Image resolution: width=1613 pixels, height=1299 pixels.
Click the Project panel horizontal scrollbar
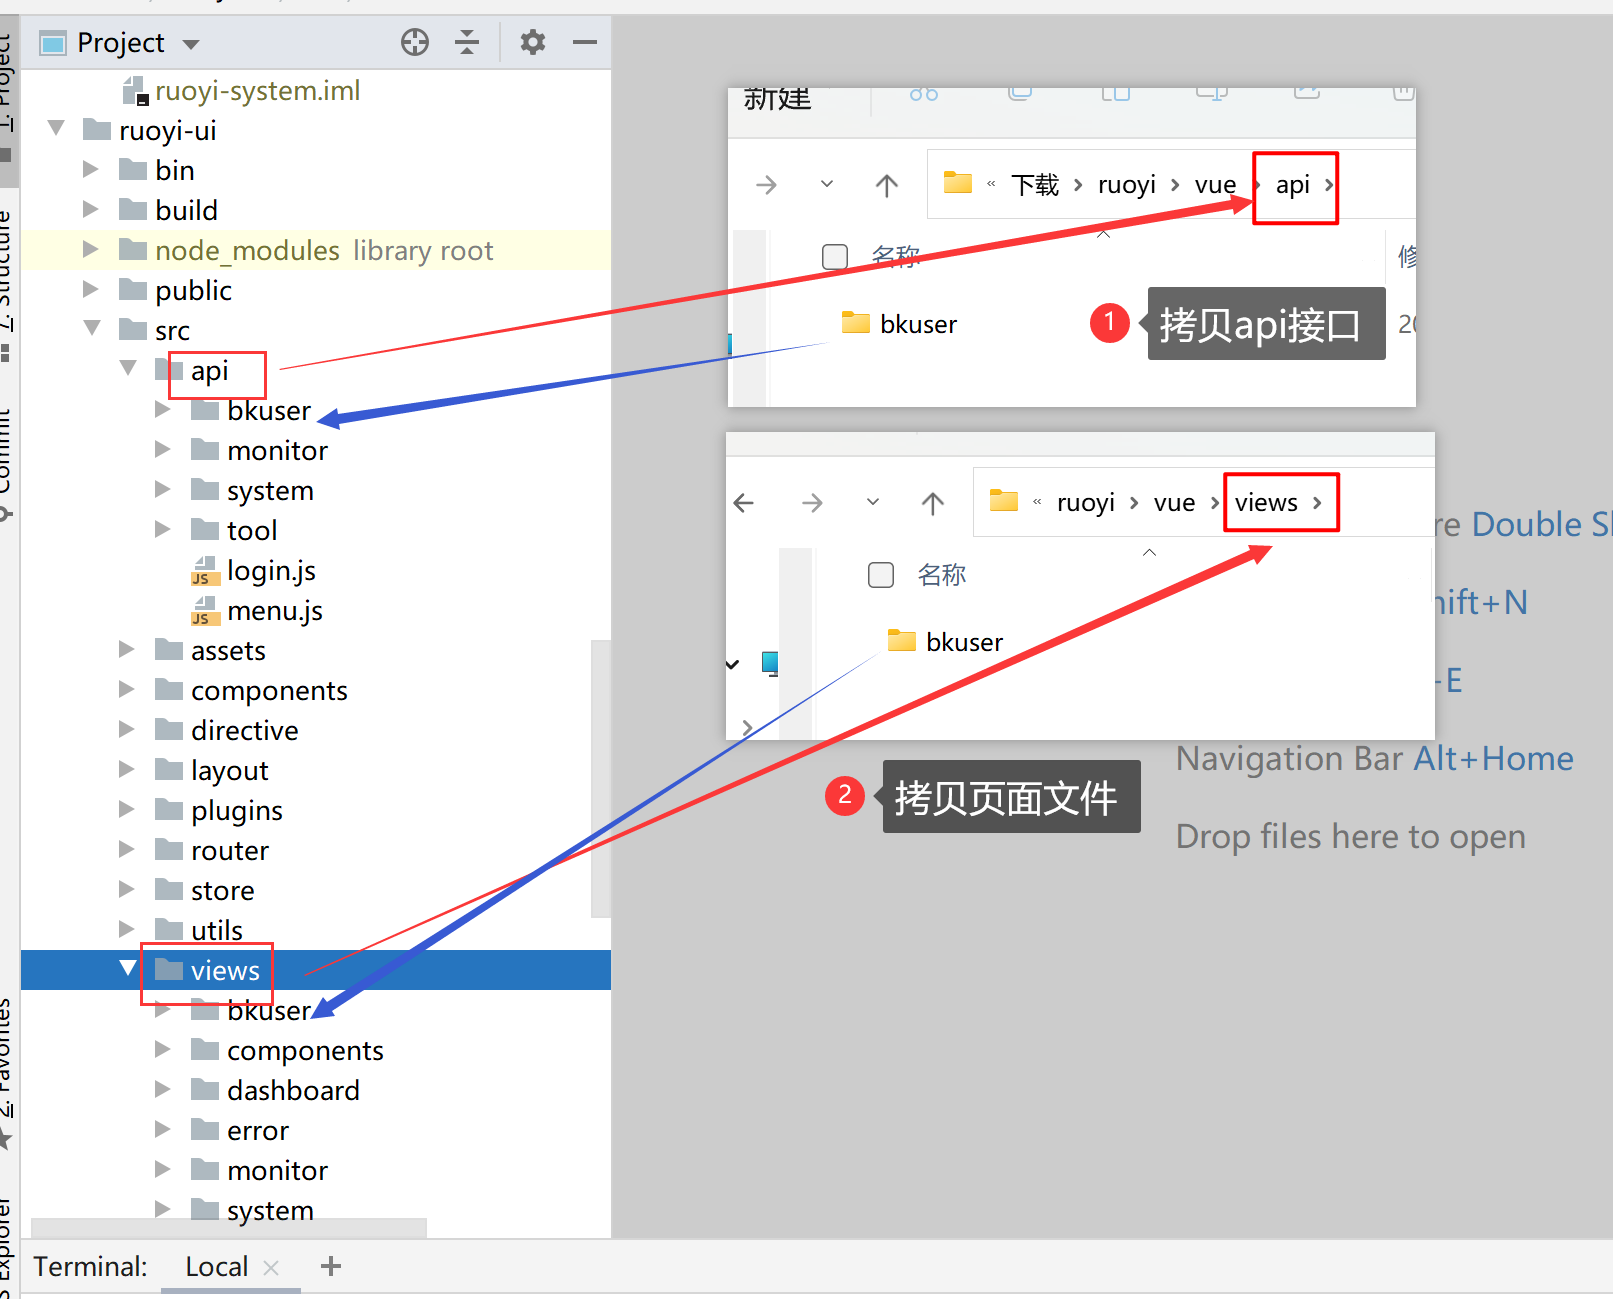[229, 1228]
